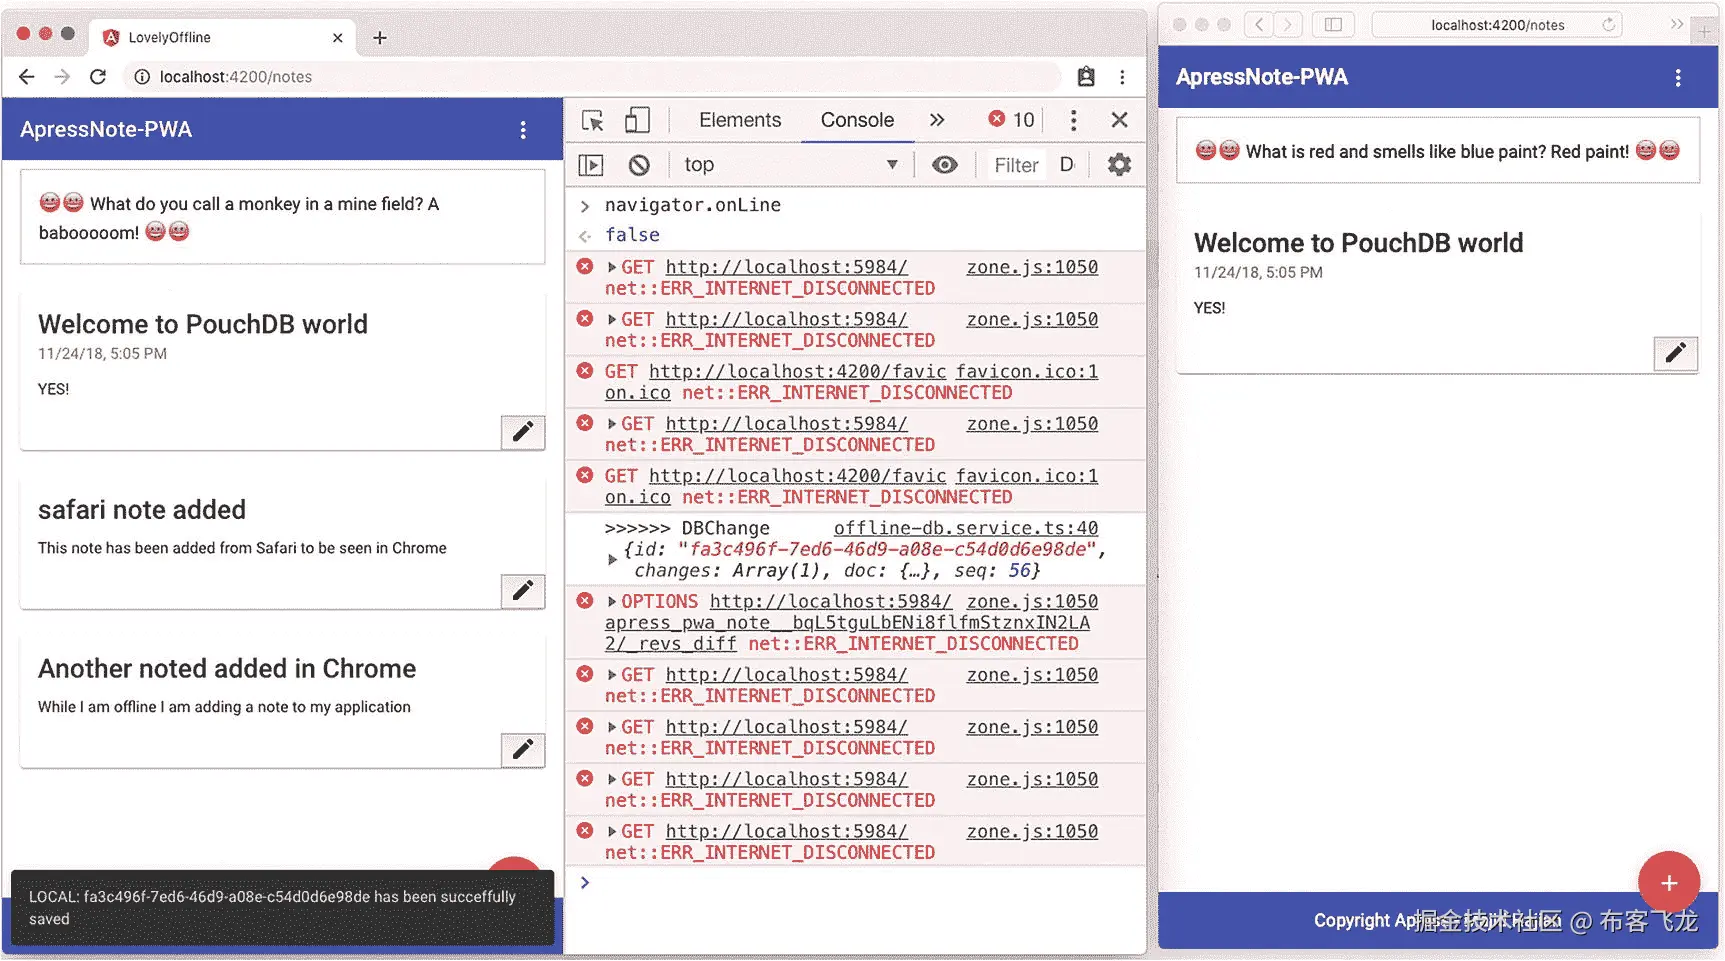The image size is (1725, 961).
Task: Edit the Welcome to PouchDB world note in Chrome
Action: pos(523,432)
